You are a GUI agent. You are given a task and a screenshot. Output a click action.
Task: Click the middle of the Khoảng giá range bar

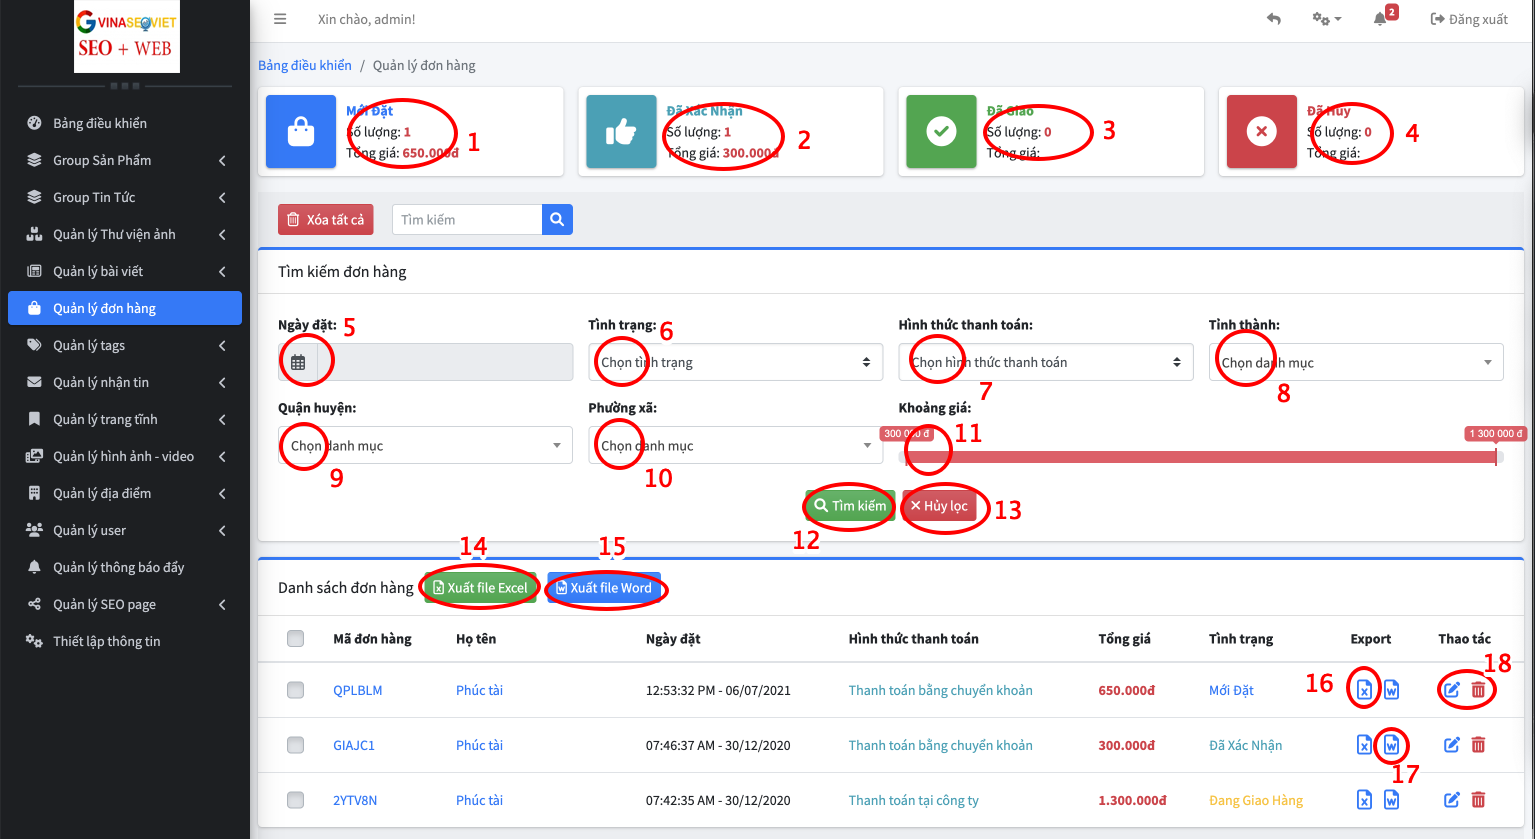(1201, 457)
